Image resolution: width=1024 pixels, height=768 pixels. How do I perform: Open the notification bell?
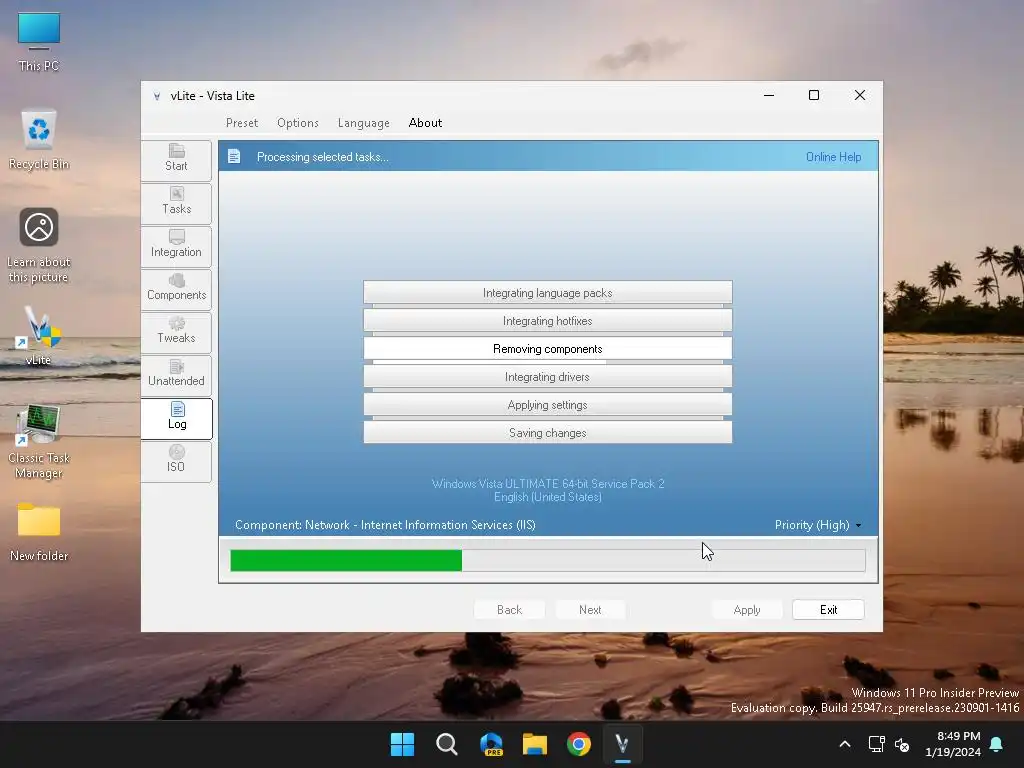(x=997, y=744)
